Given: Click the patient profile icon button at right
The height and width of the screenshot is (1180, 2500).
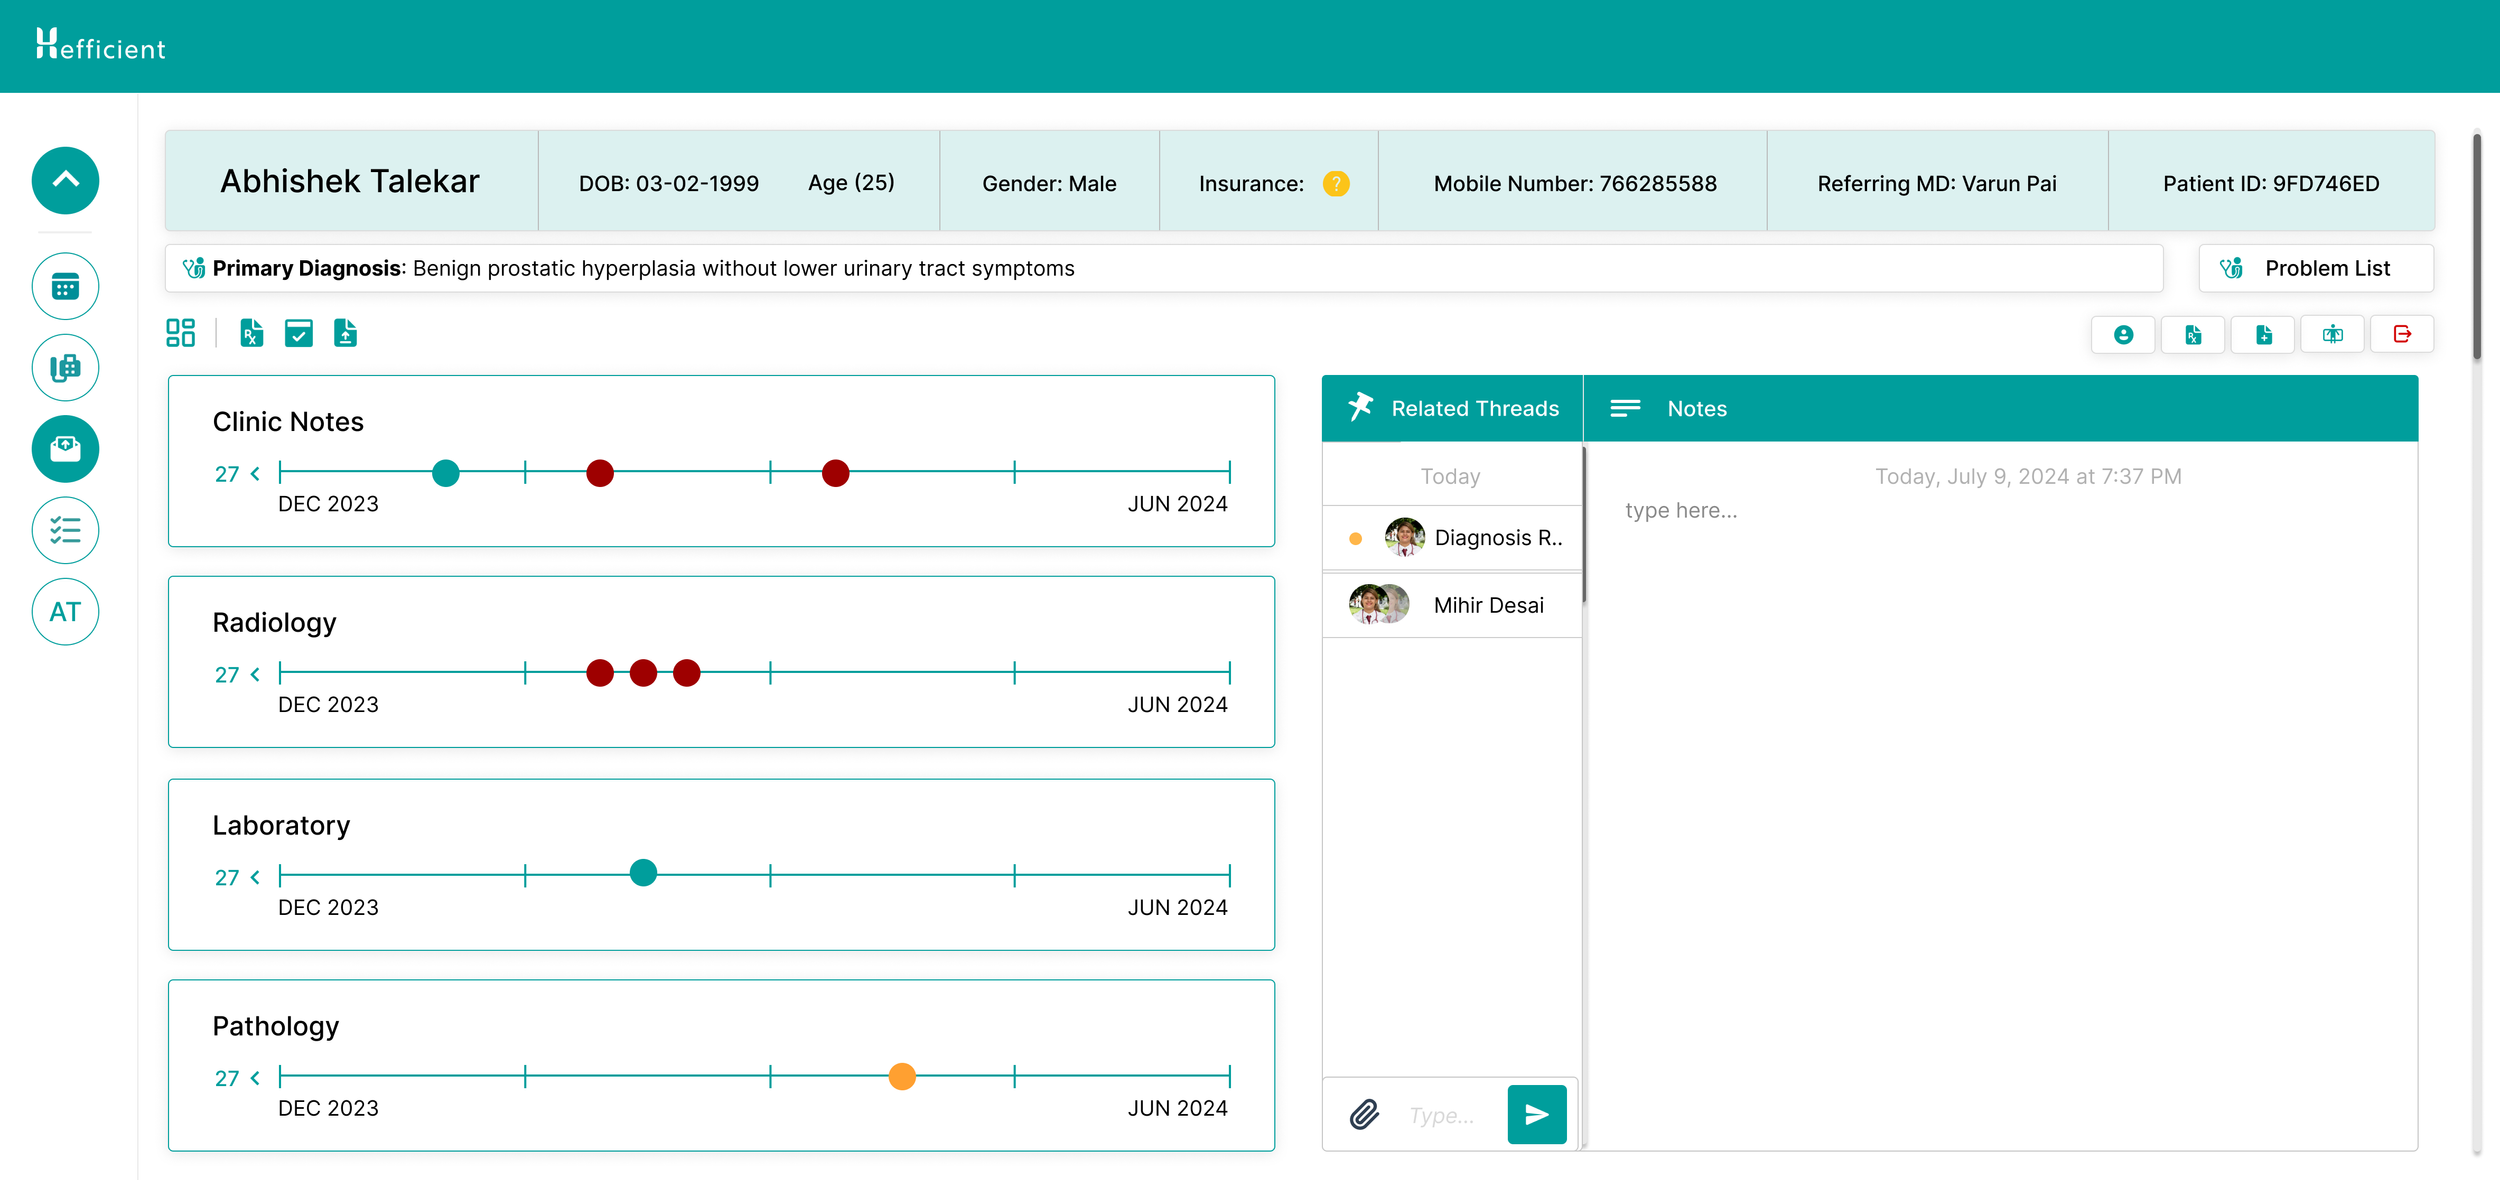Looking at the screenshot, I should click(x=2123, y=334).
